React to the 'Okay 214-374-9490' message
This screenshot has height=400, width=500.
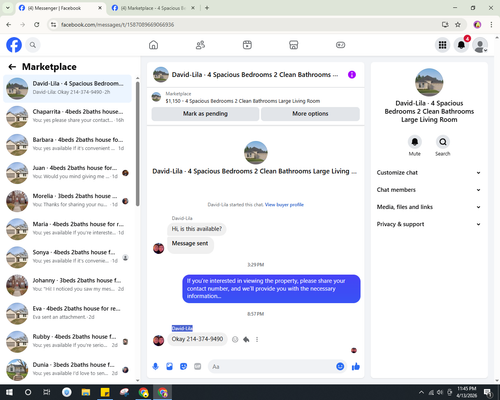coord(235,339)
